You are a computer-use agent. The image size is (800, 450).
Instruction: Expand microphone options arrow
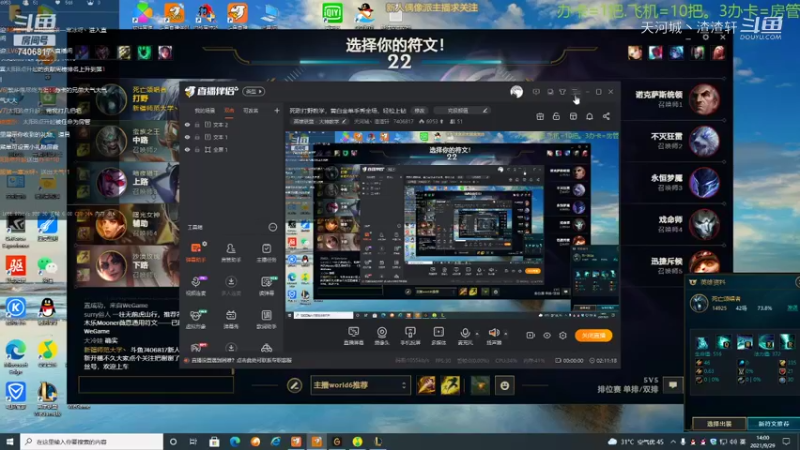click(477, 334)
